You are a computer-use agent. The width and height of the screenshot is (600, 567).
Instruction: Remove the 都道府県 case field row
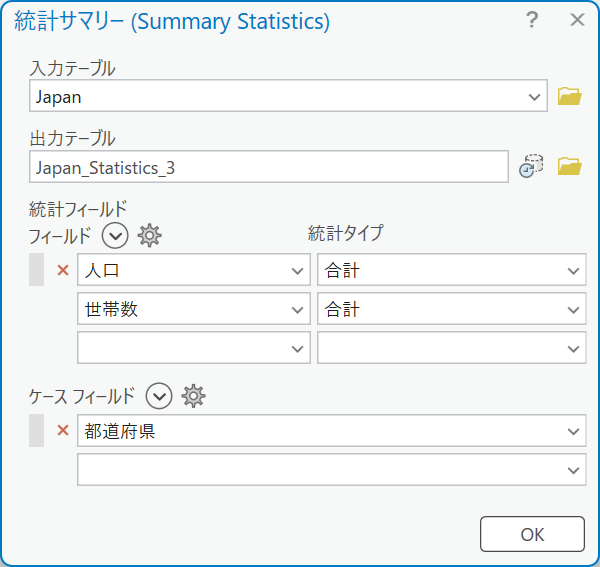point(63,430)
